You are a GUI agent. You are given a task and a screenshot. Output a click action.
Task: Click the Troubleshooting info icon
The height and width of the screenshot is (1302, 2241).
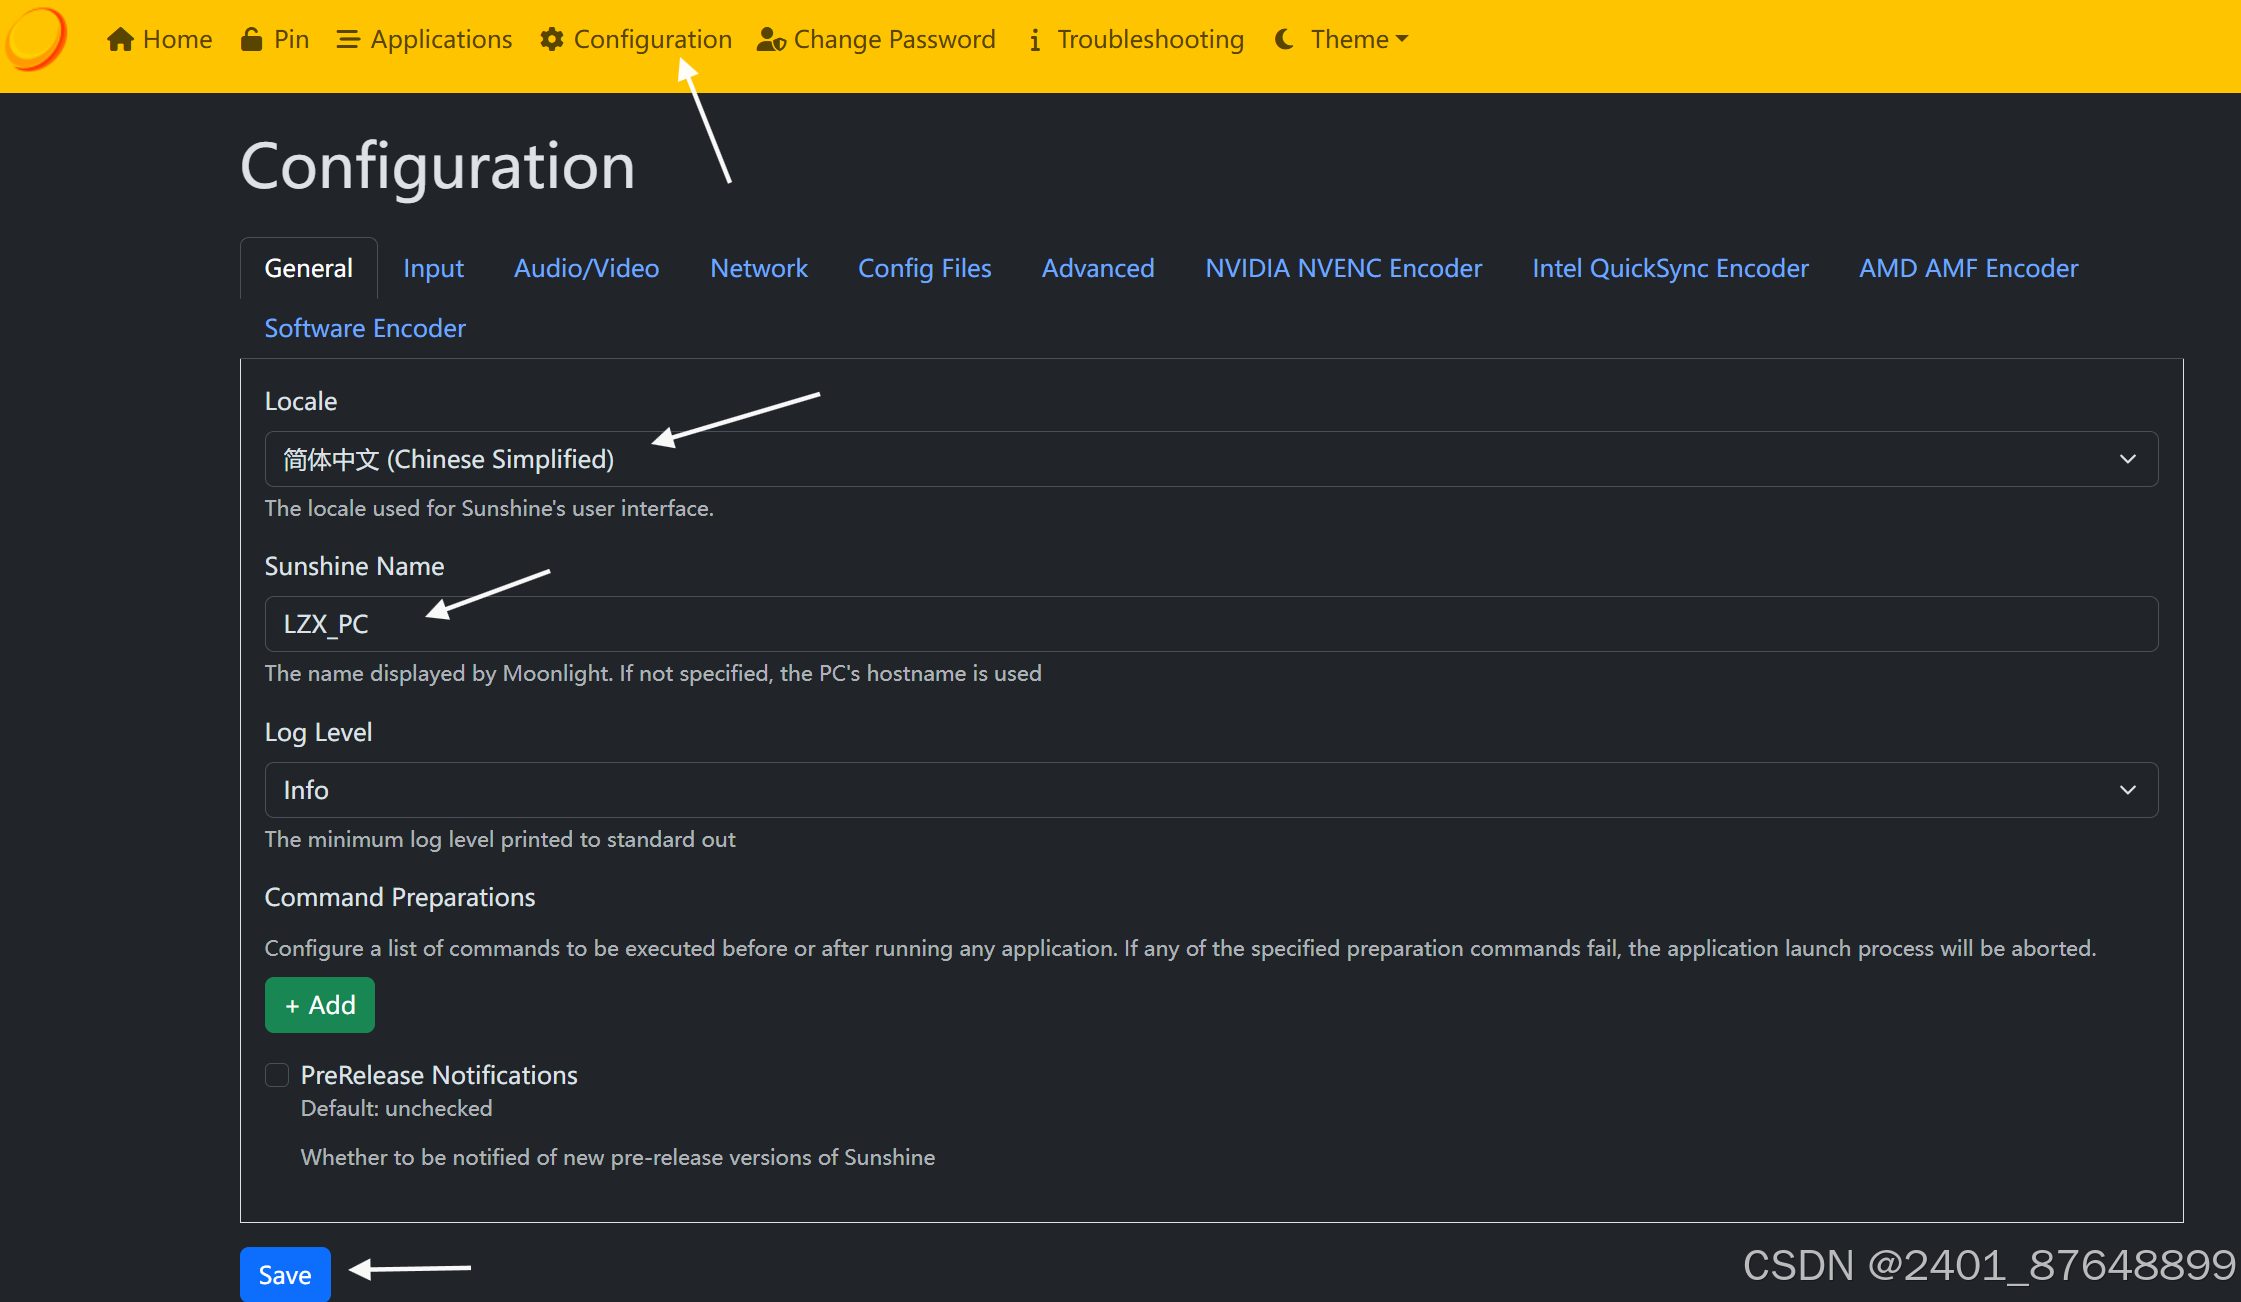[x=1035, y=39]
